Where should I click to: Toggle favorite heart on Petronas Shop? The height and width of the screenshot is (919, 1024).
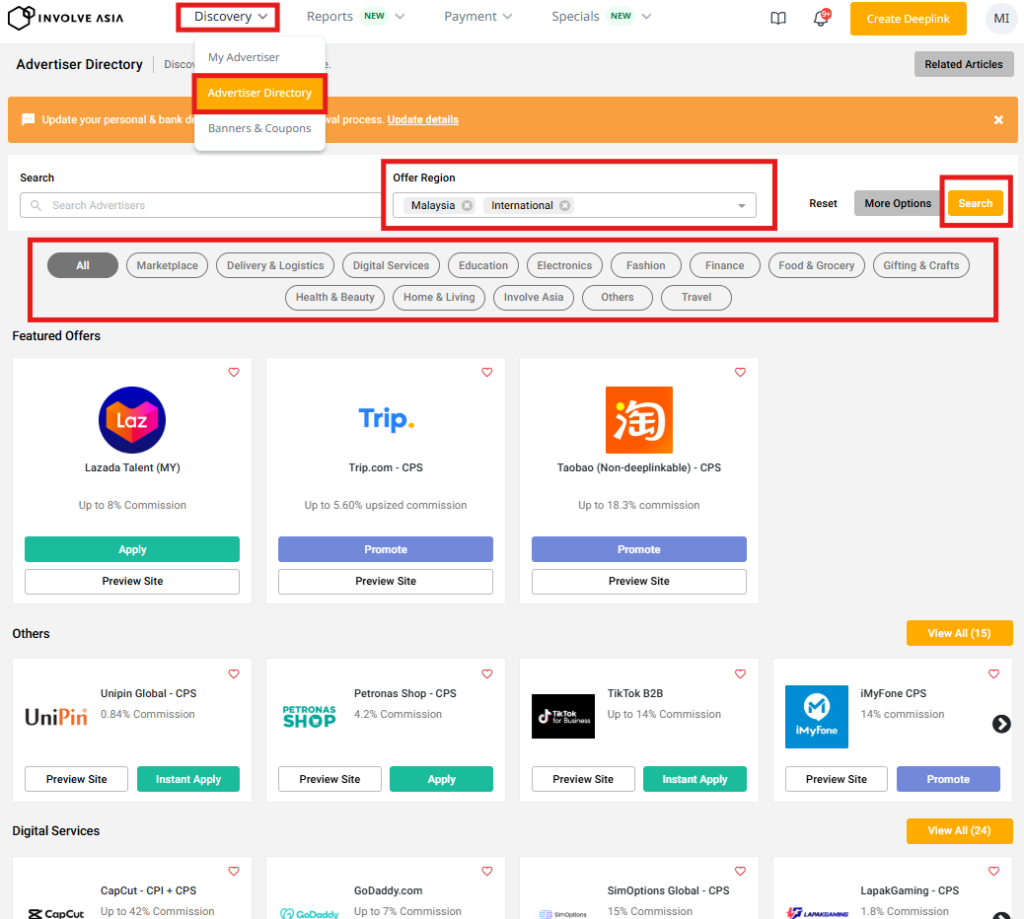[487, 674]
